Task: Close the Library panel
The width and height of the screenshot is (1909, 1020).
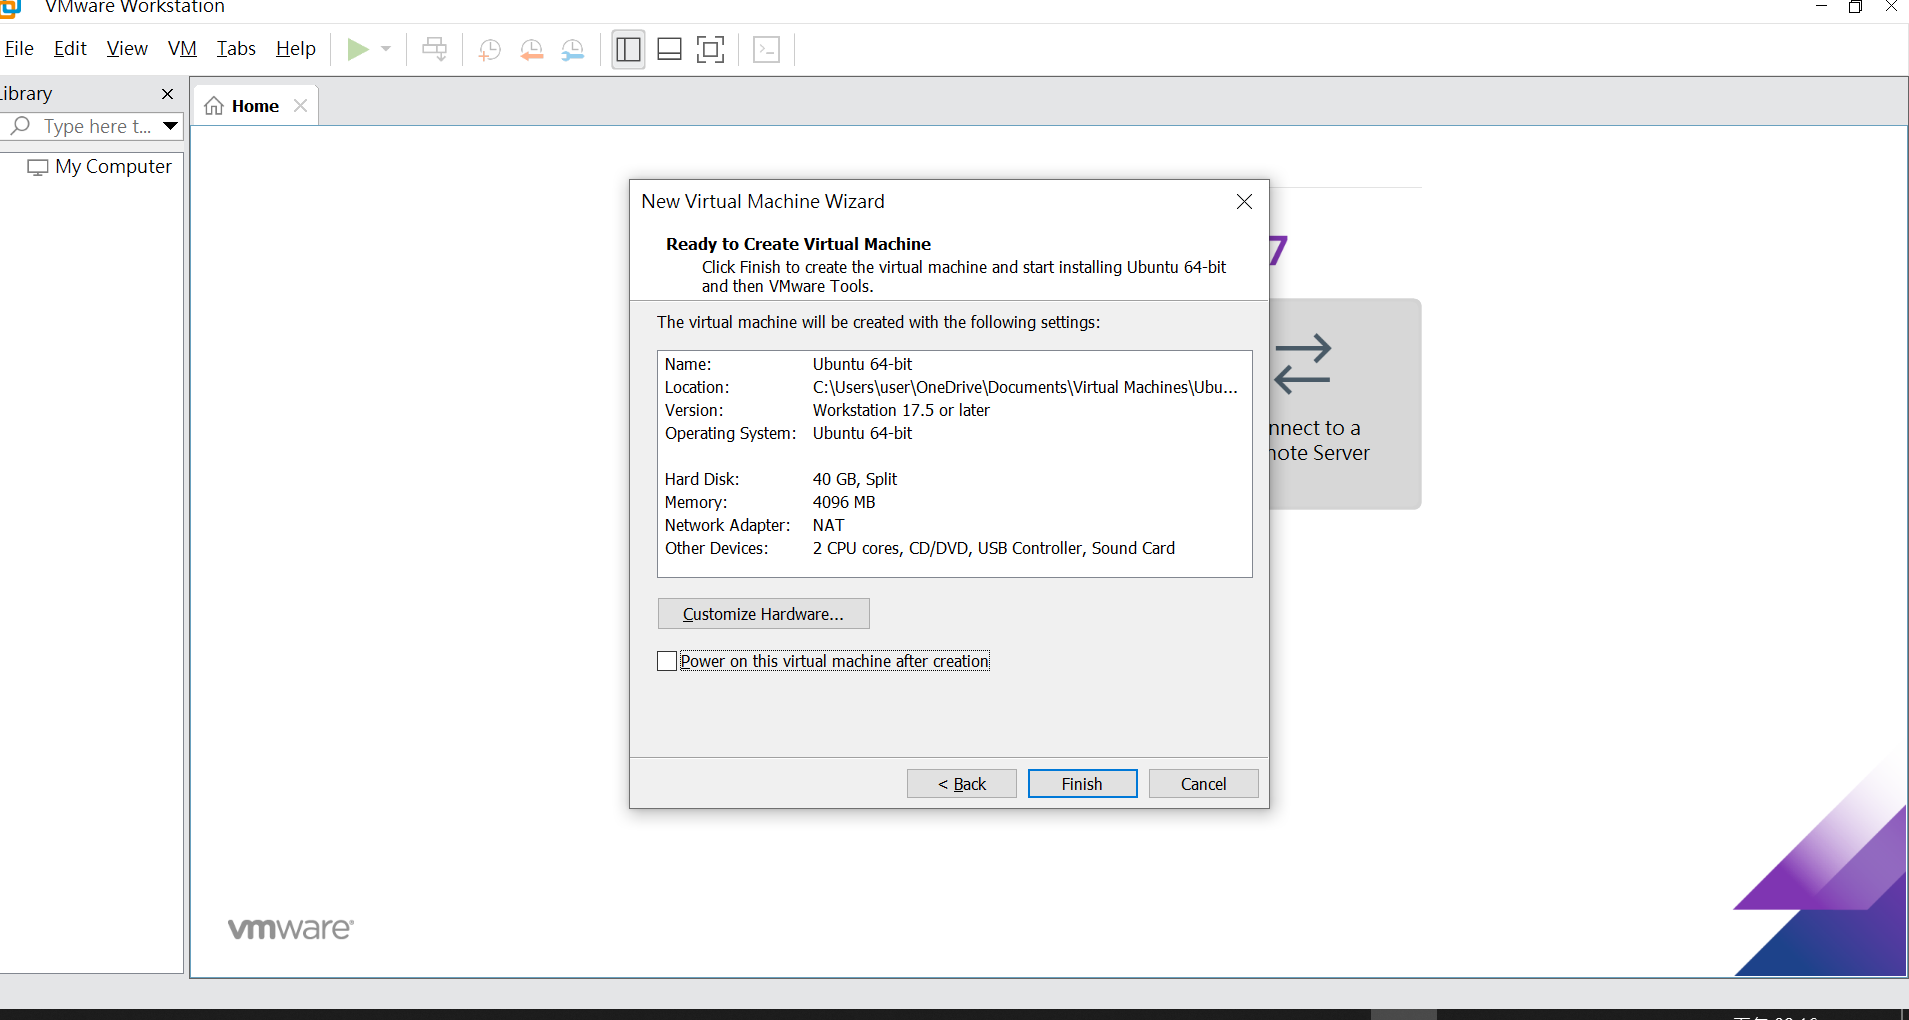Action: (167, 94)
